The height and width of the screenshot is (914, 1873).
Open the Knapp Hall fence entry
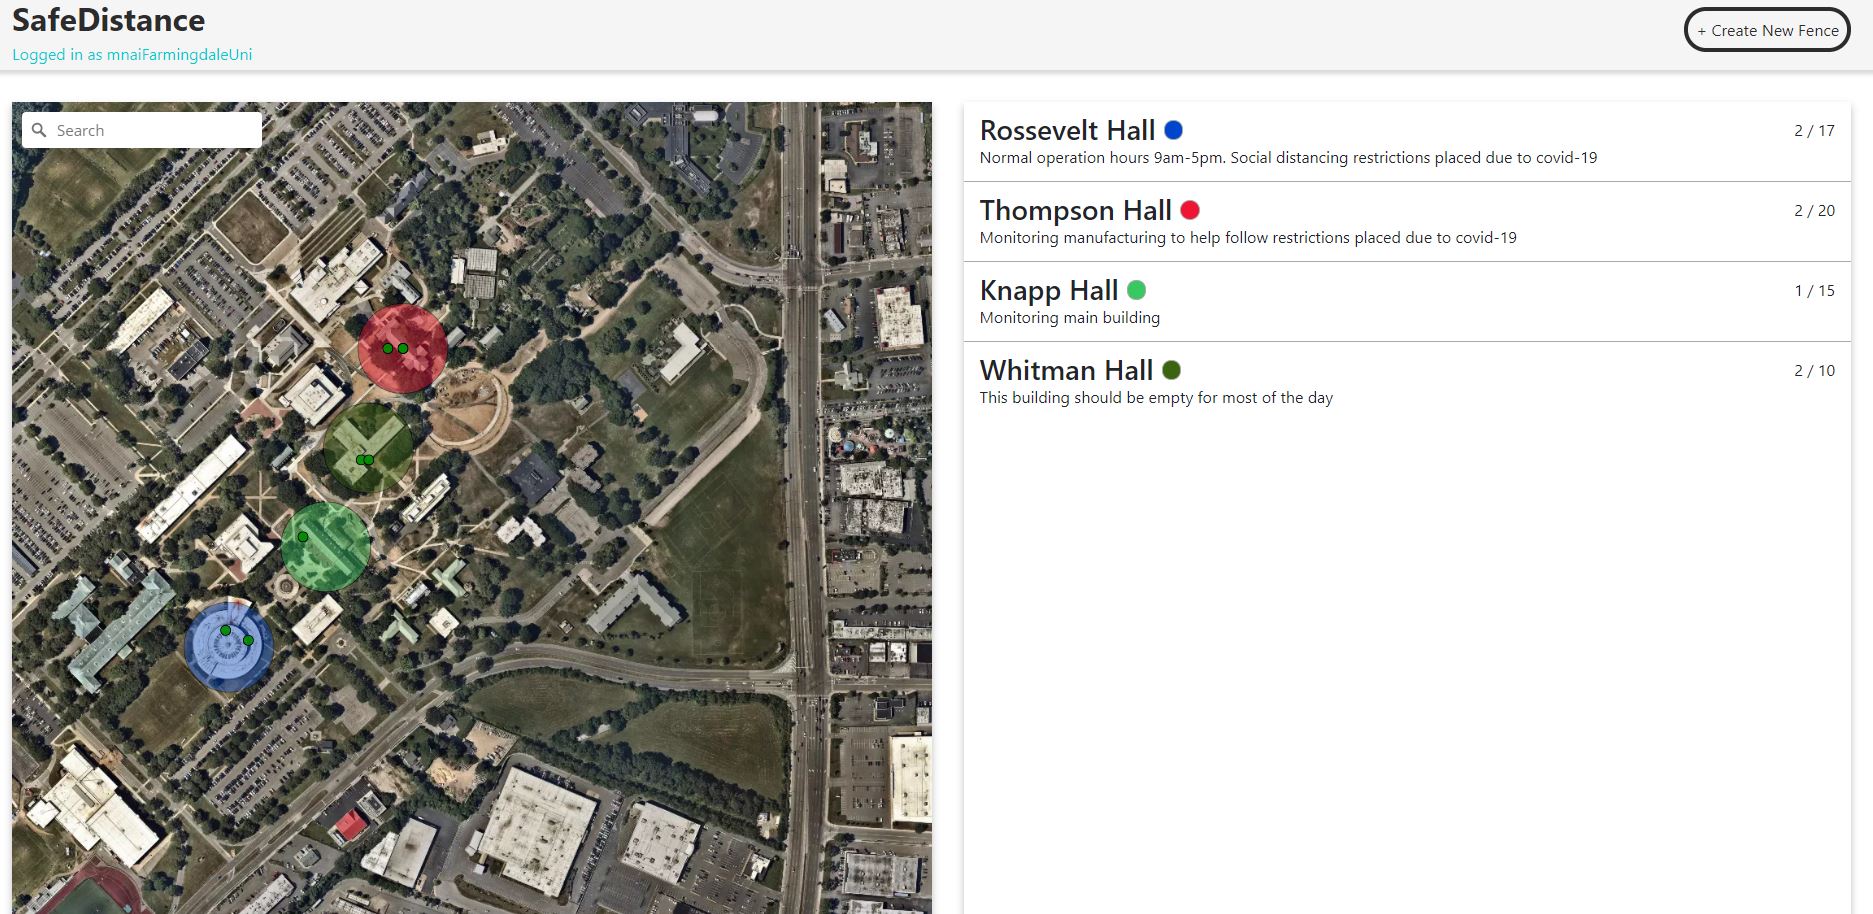click(1407, 302)
